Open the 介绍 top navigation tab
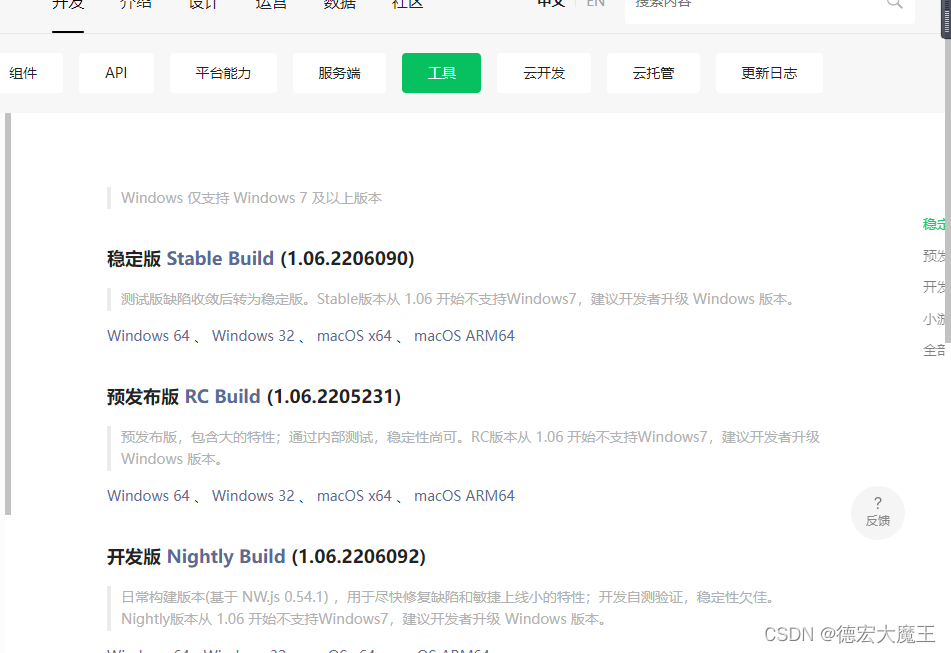This screenshot has width=951, height=653. pyautogui.click(x=136, y=5)
